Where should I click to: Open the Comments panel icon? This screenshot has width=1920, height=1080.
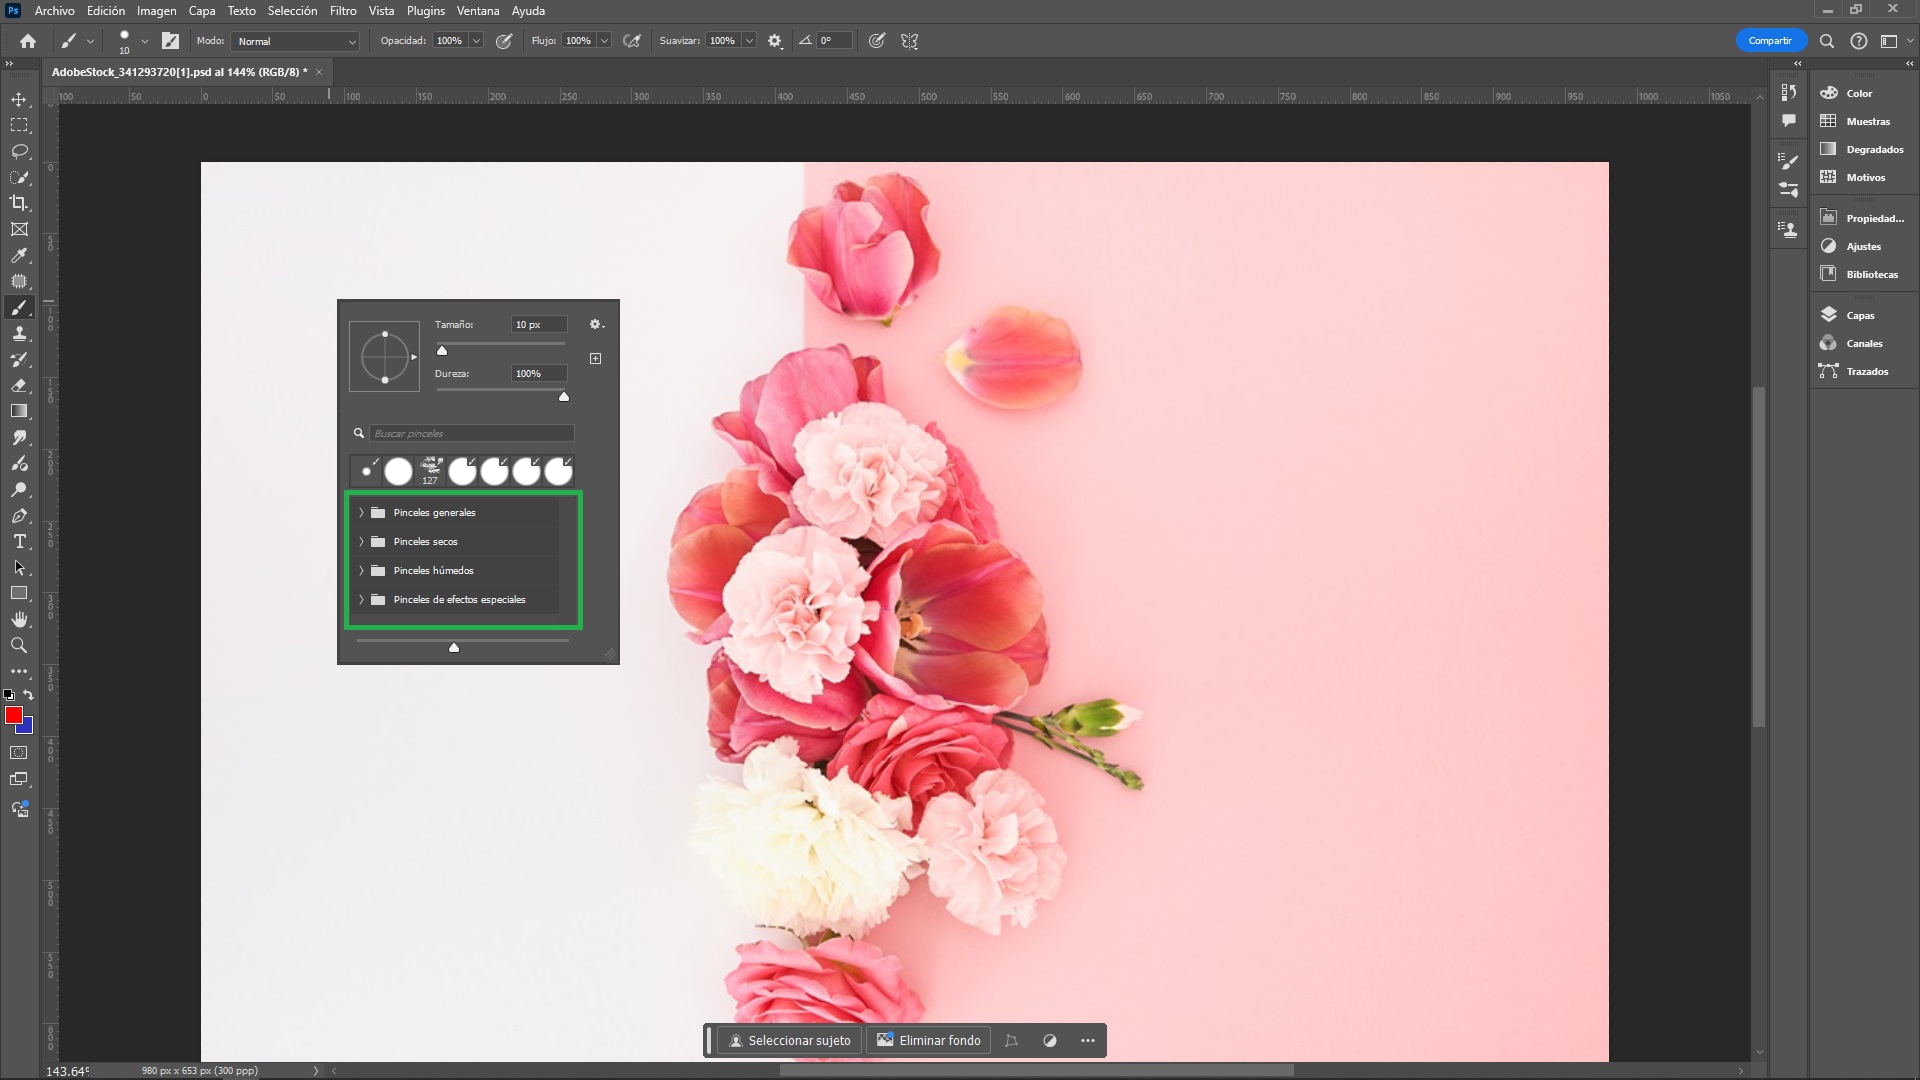click(1789, 120)
